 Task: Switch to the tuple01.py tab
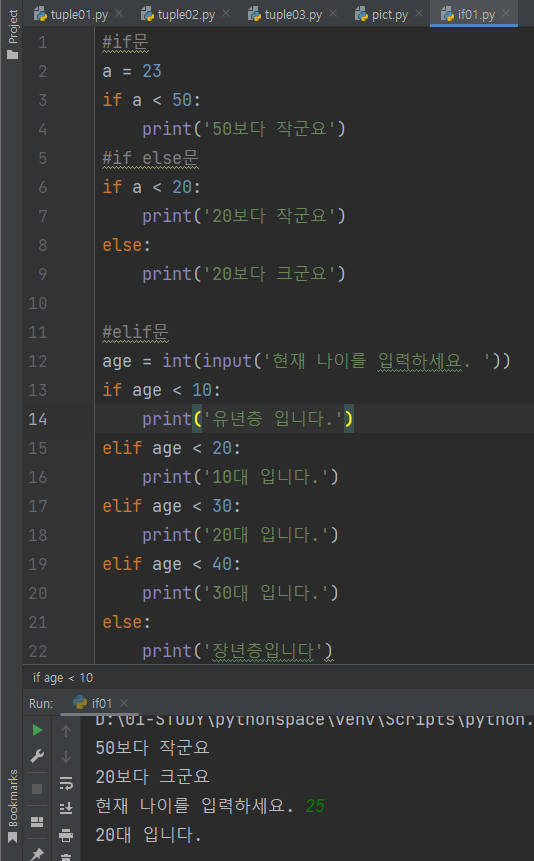(x=71, y=15)
